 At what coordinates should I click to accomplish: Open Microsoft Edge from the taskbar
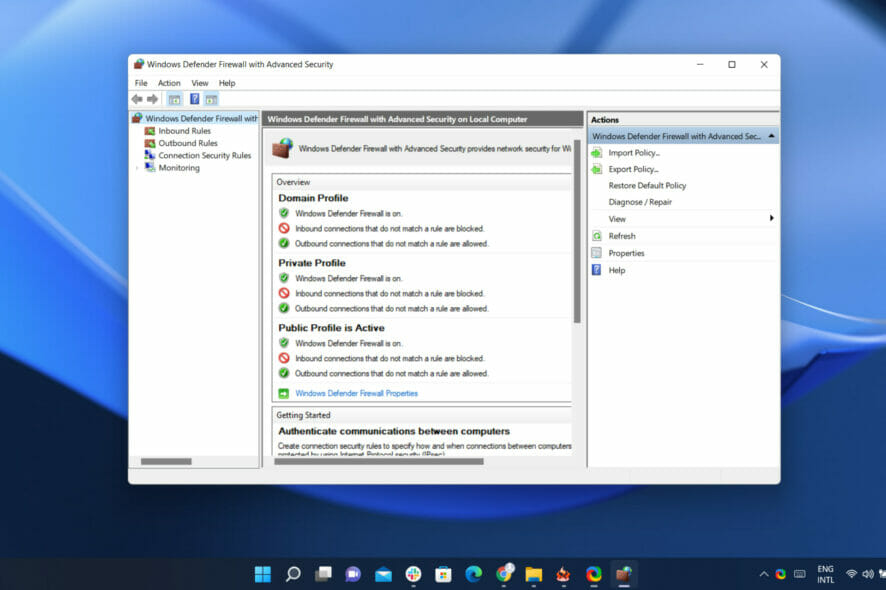pos(473,575)
